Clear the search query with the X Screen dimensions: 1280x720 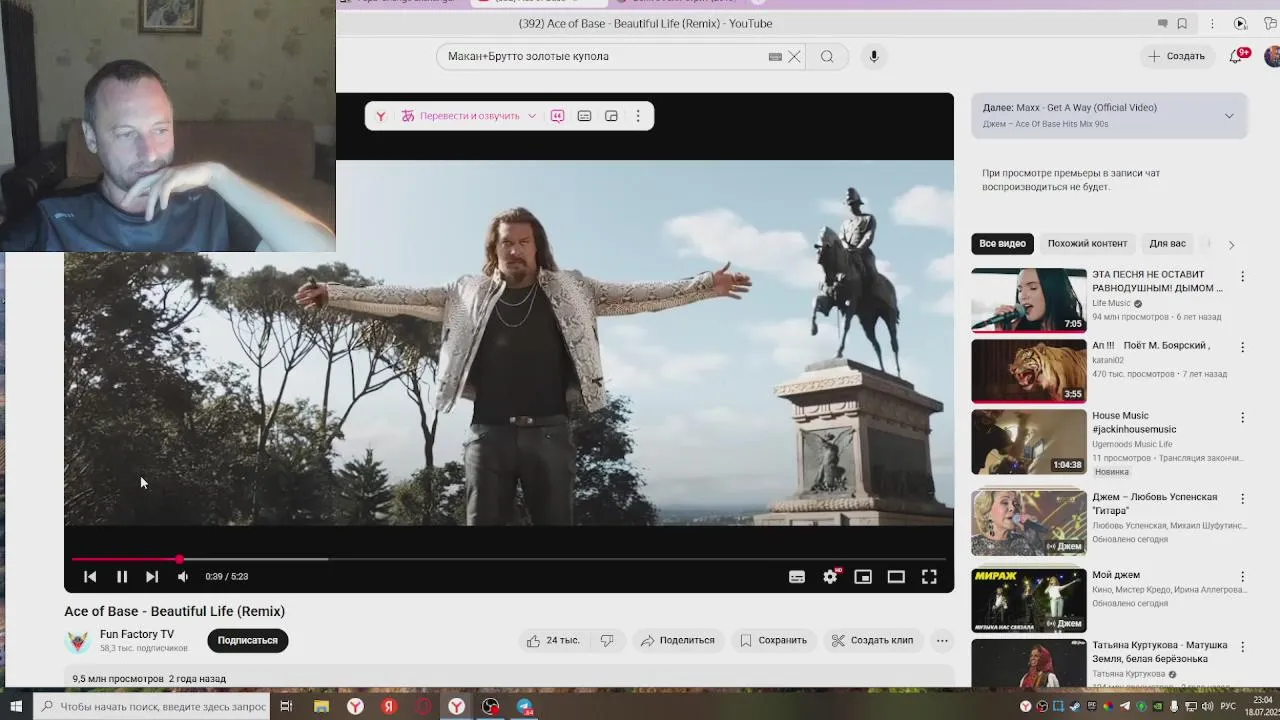[x=794, y=57]
